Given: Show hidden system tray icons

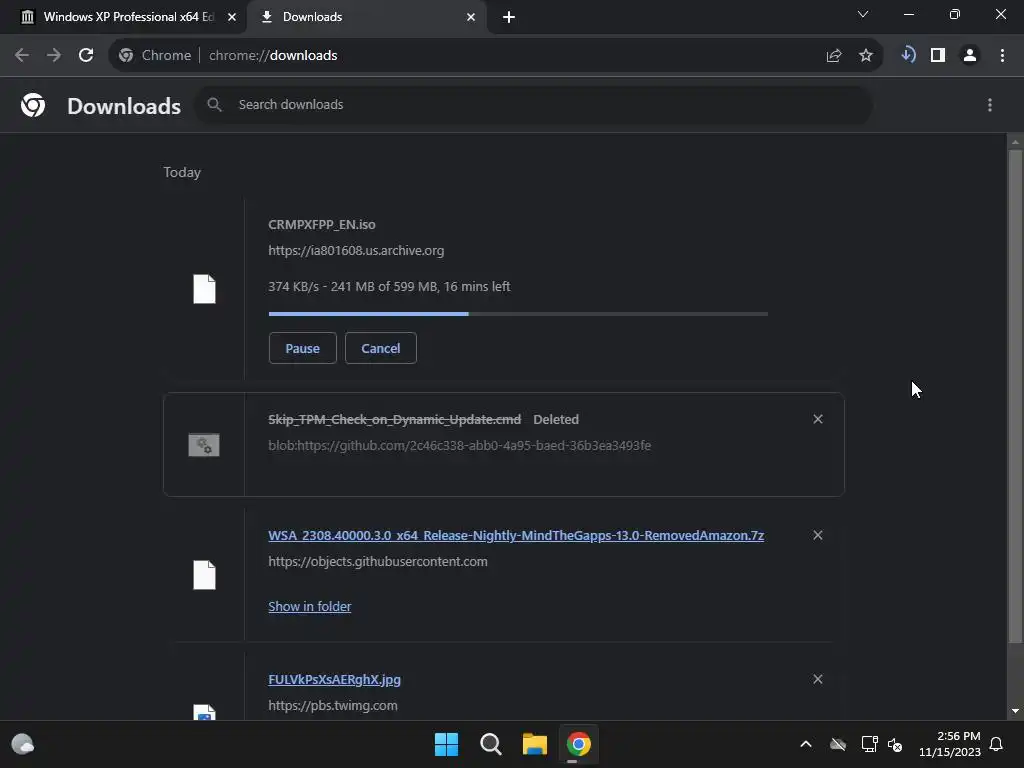Looking at the screenshot, I should (806, 744).
